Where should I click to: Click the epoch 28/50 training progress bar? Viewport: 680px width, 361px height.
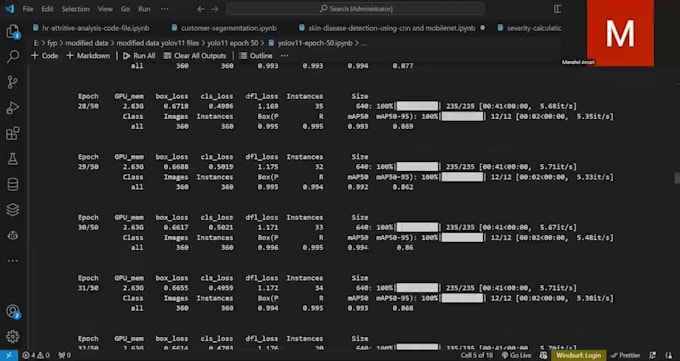point(417,106)
